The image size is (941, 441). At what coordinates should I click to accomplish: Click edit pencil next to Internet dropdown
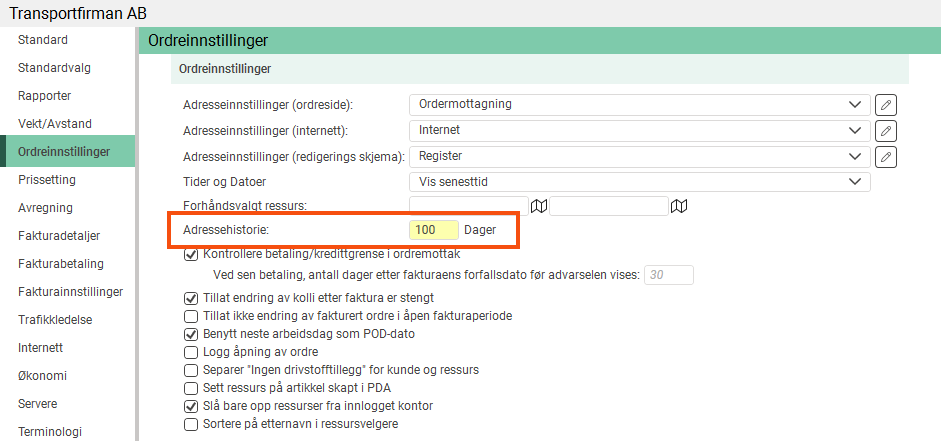pyautogui.click(x=885, y=131)
